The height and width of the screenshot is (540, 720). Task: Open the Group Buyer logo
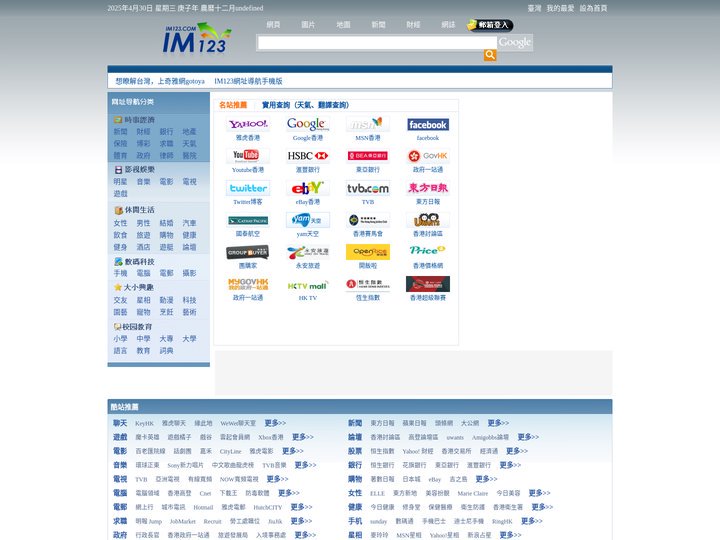click(x=248, y=252)
